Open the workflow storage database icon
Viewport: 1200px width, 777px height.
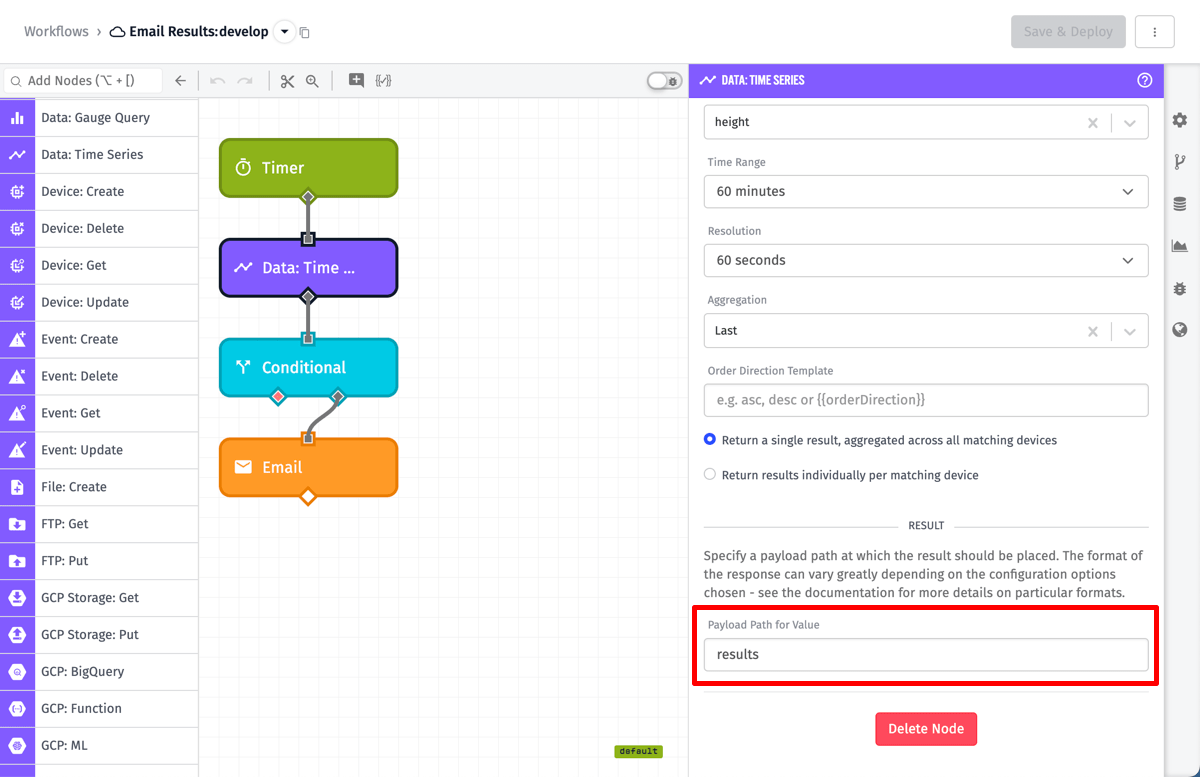pyautogui.click(x=1180, y=204)
